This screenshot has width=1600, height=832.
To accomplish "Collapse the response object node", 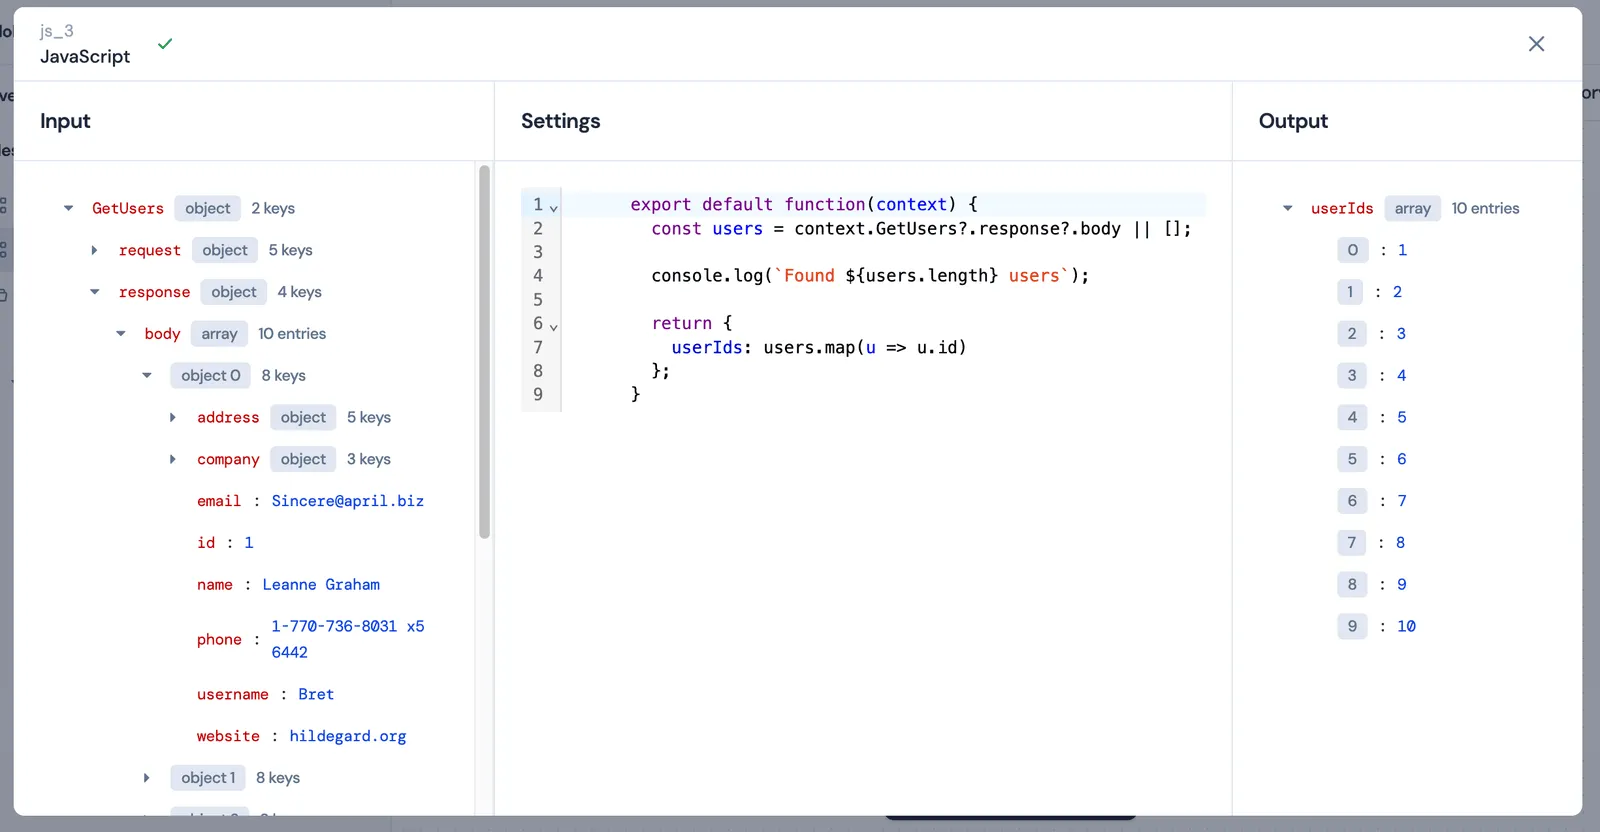I will pos(95,292).
